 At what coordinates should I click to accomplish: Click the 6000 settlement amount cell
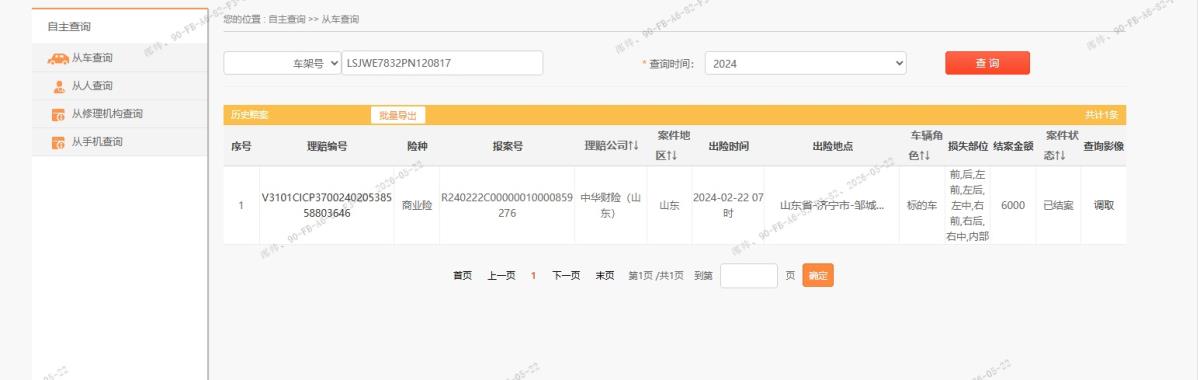pos(1013,205)
